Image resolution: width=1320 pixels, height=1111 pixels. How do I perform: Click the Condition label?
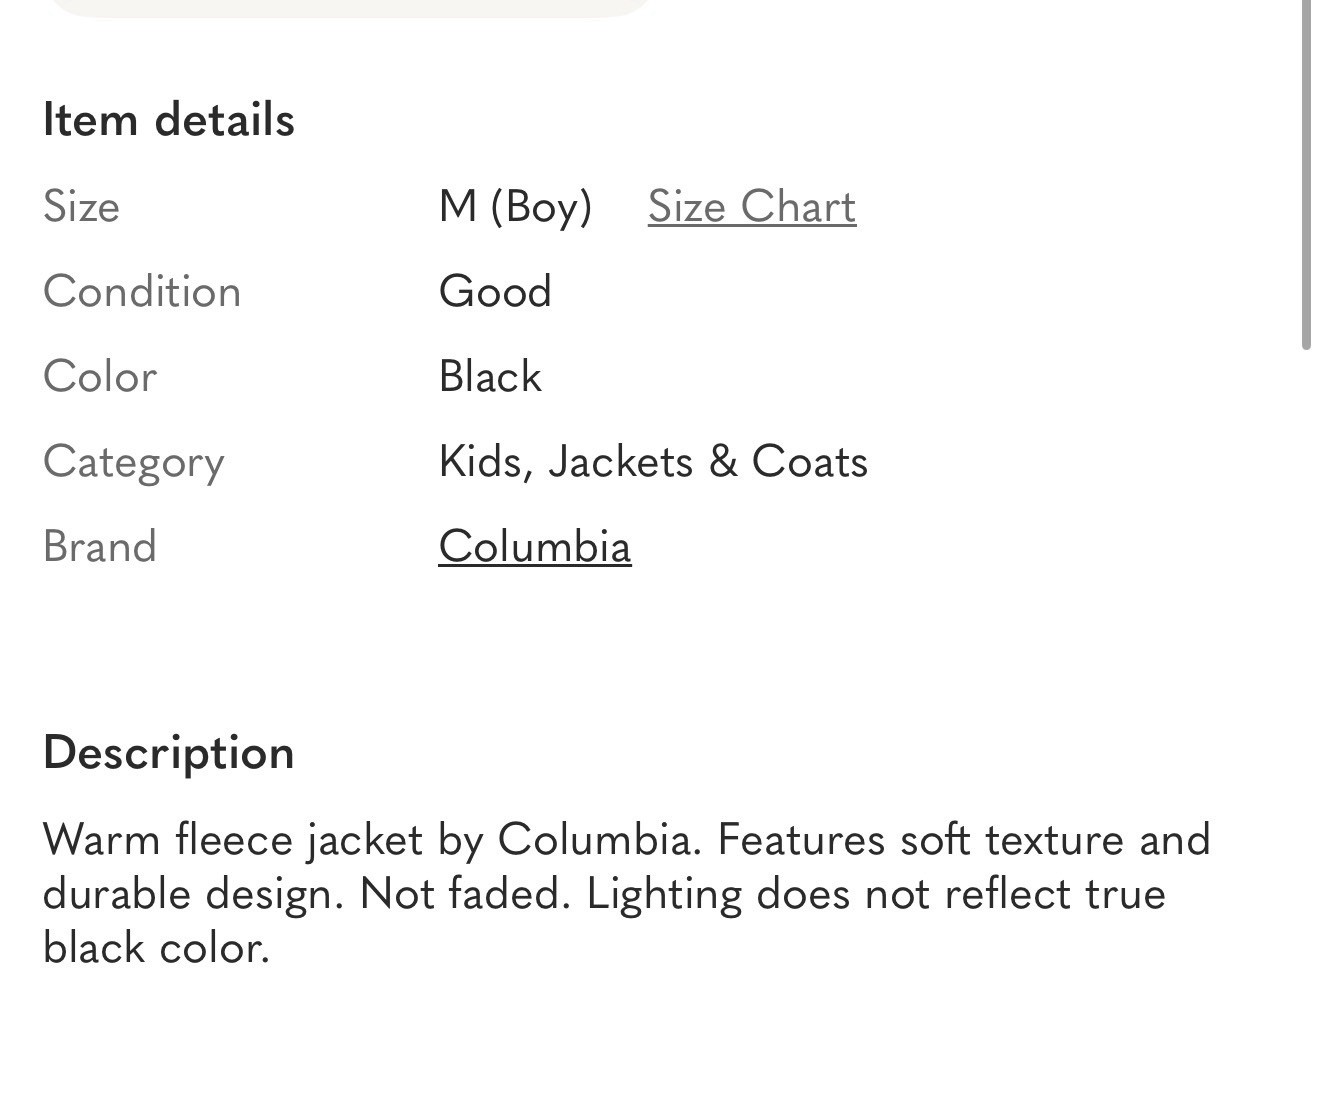point(142,292)
